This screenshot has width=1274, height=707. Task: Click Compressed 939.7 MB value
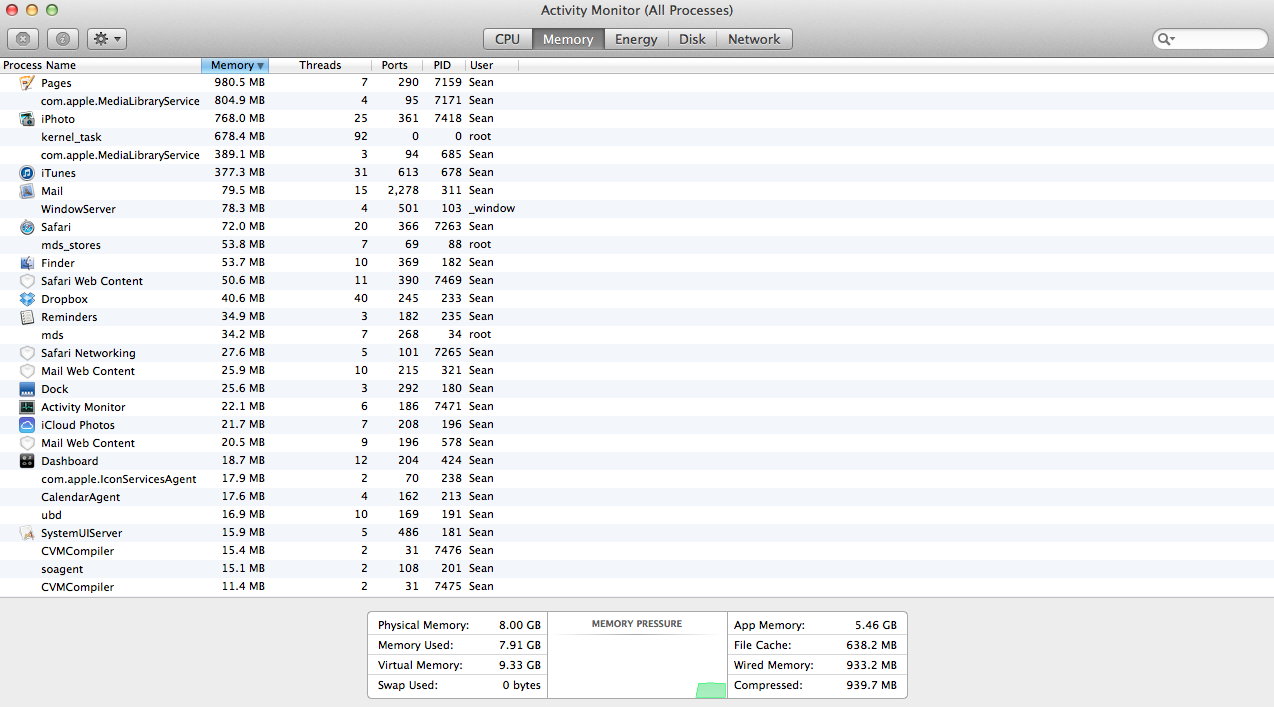[872, 685]
